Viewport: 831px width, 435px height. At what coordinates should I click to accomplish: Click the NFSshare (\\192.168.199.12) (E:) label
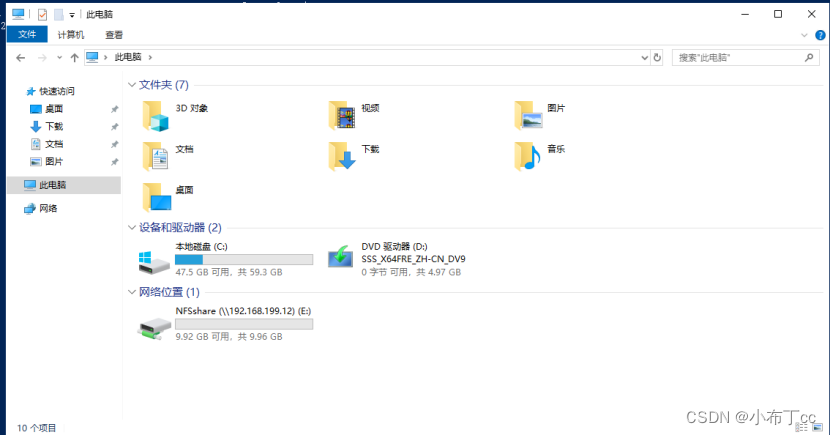[x=243, y=311]
